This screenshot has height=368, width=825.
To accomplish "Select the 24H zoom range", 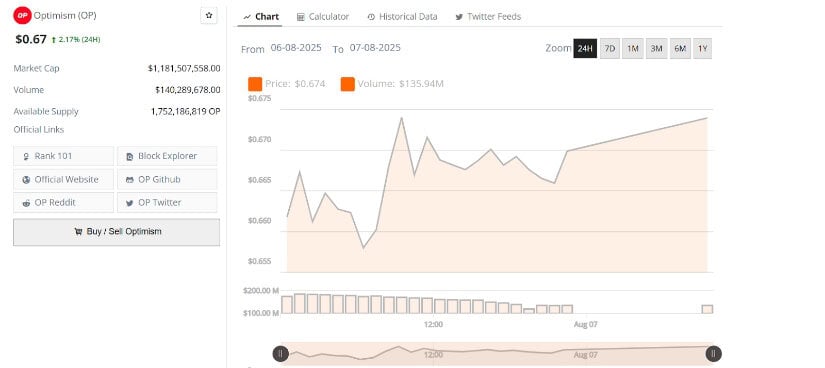I will [585, 48].
